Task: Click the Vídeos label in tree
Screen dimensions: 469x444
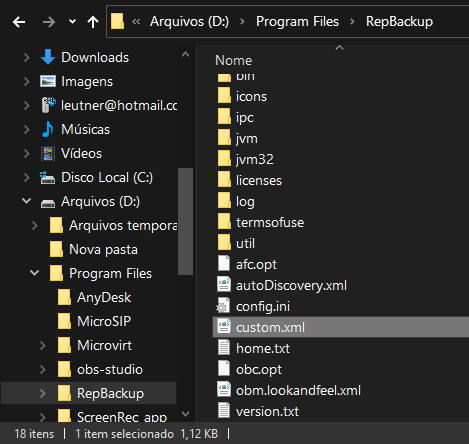Action: tap(81, 153)
